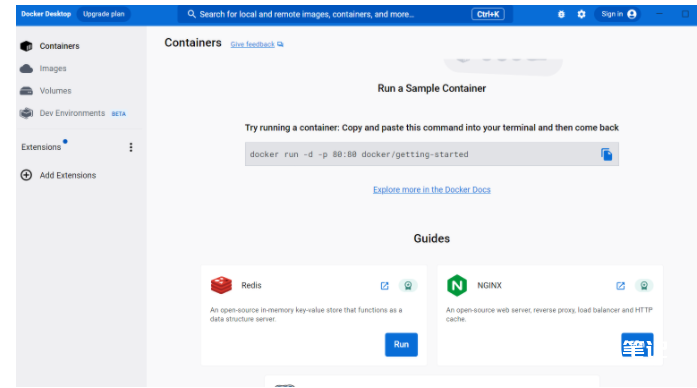
Task: Click the NGINX description text
Action: coord(549,314)
